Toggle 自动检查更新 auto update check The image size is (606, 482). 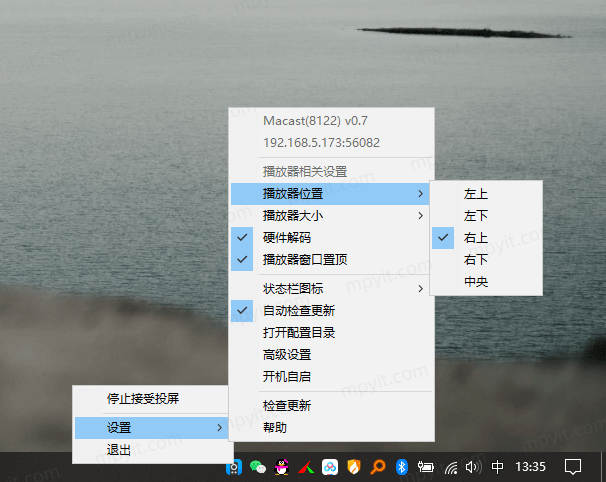[330, 311]
